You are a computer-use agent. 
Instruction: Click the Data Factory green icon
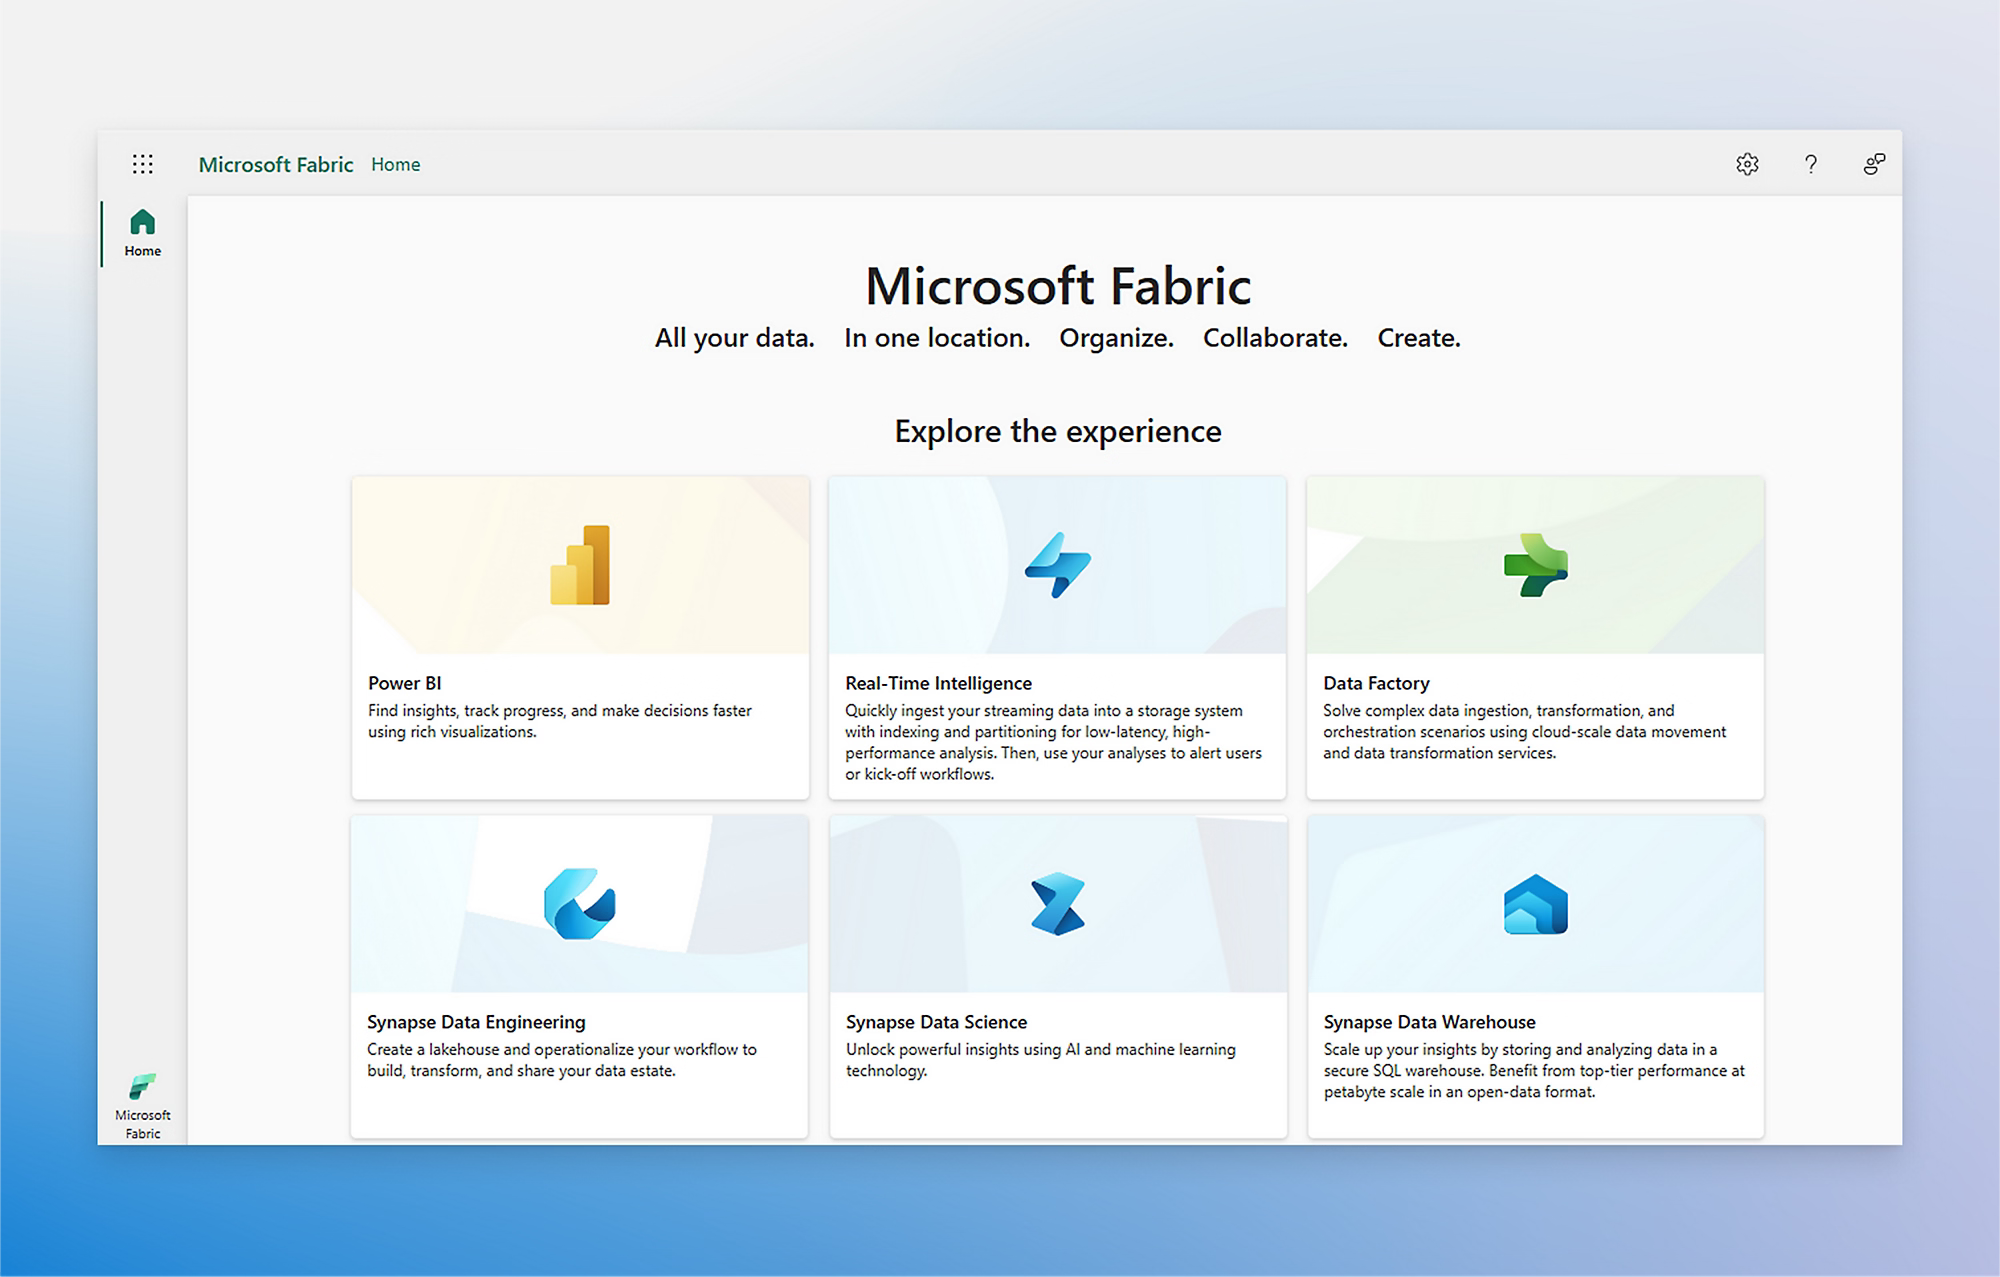pos(1535,565)
